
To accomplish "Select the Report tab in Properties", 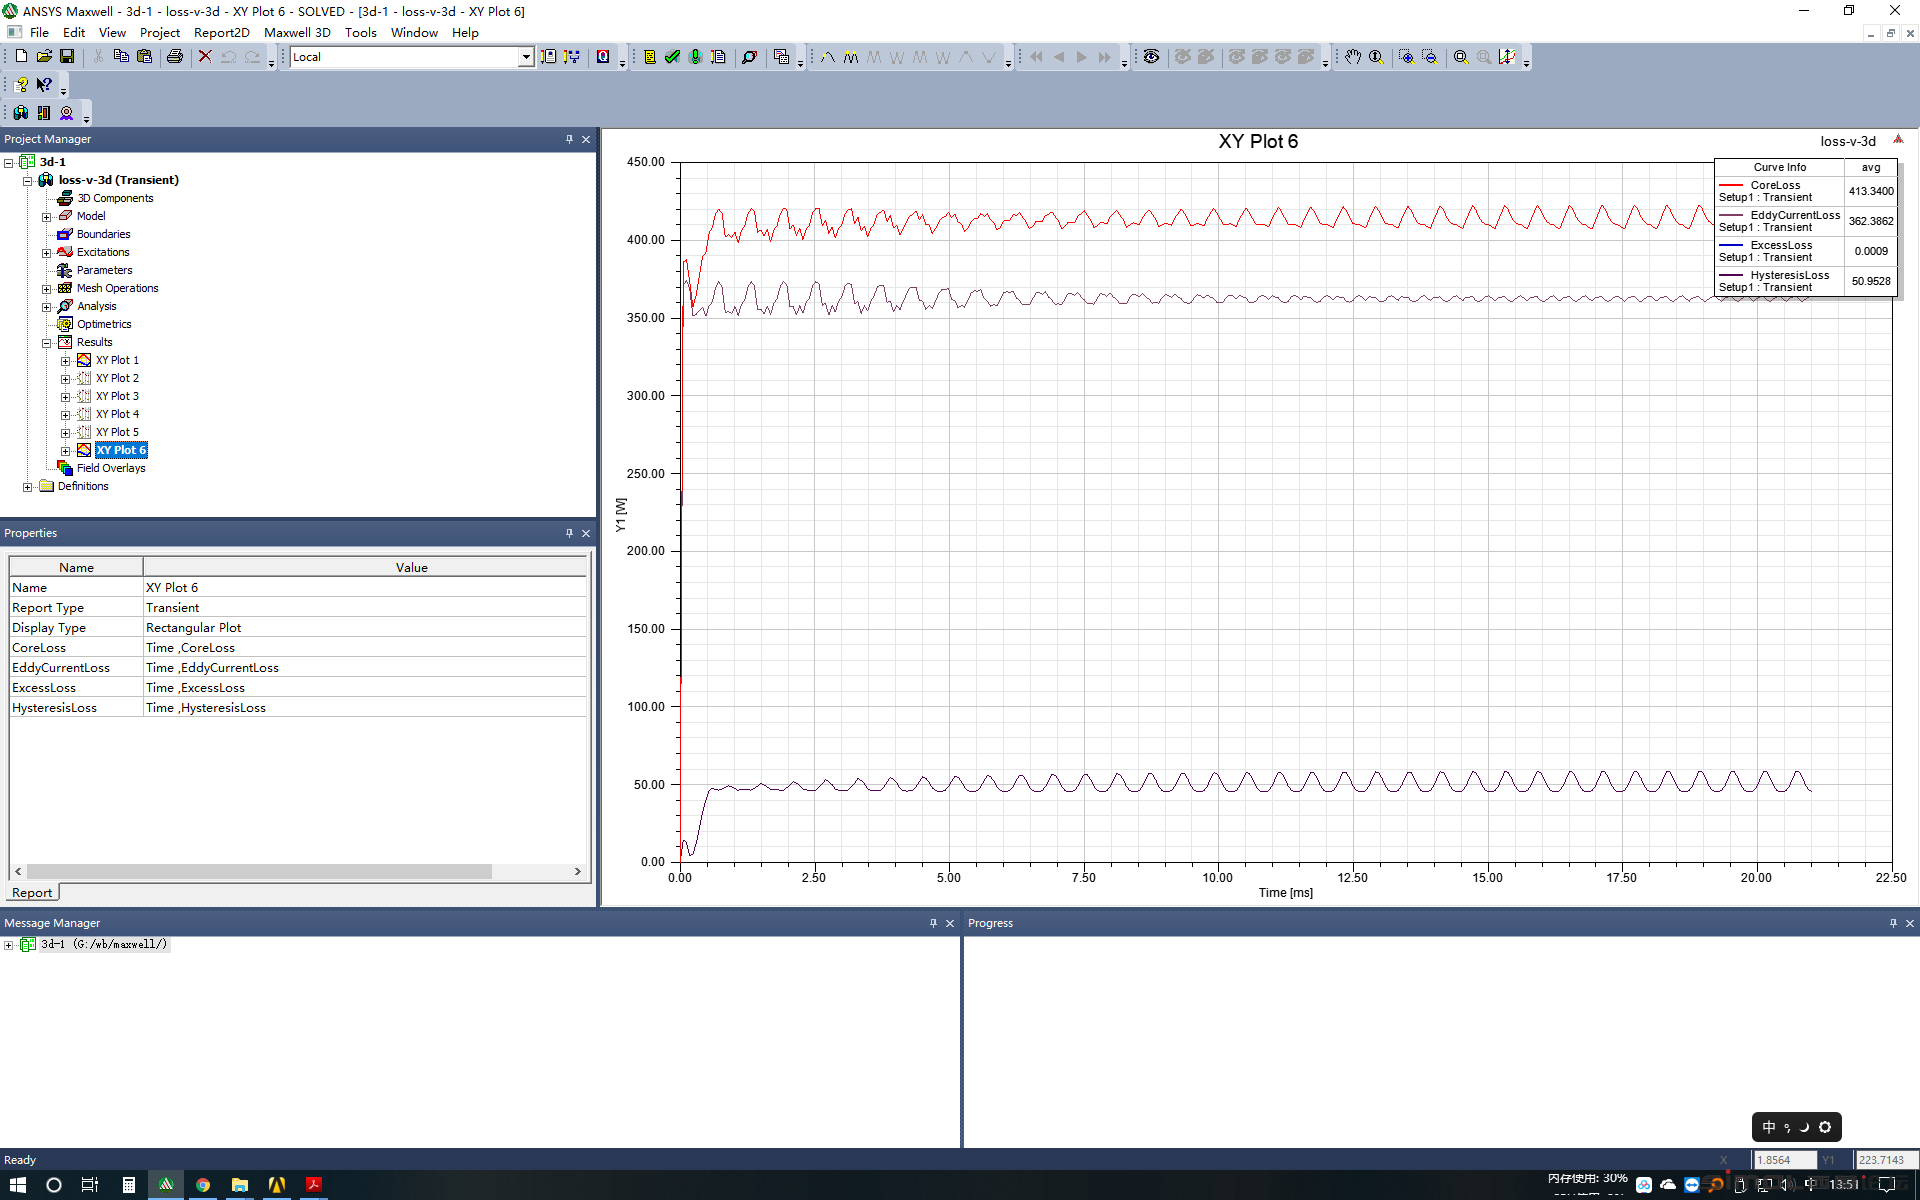I will (x=32, y=893).
